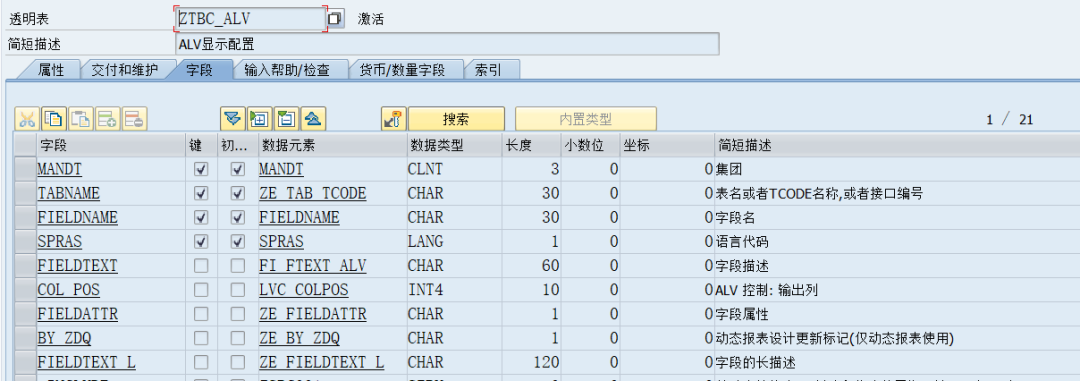This screenshot has width=1080, height=381.
Task: Open data element ZE_FIELDATTR link
Action: (313, 314)
